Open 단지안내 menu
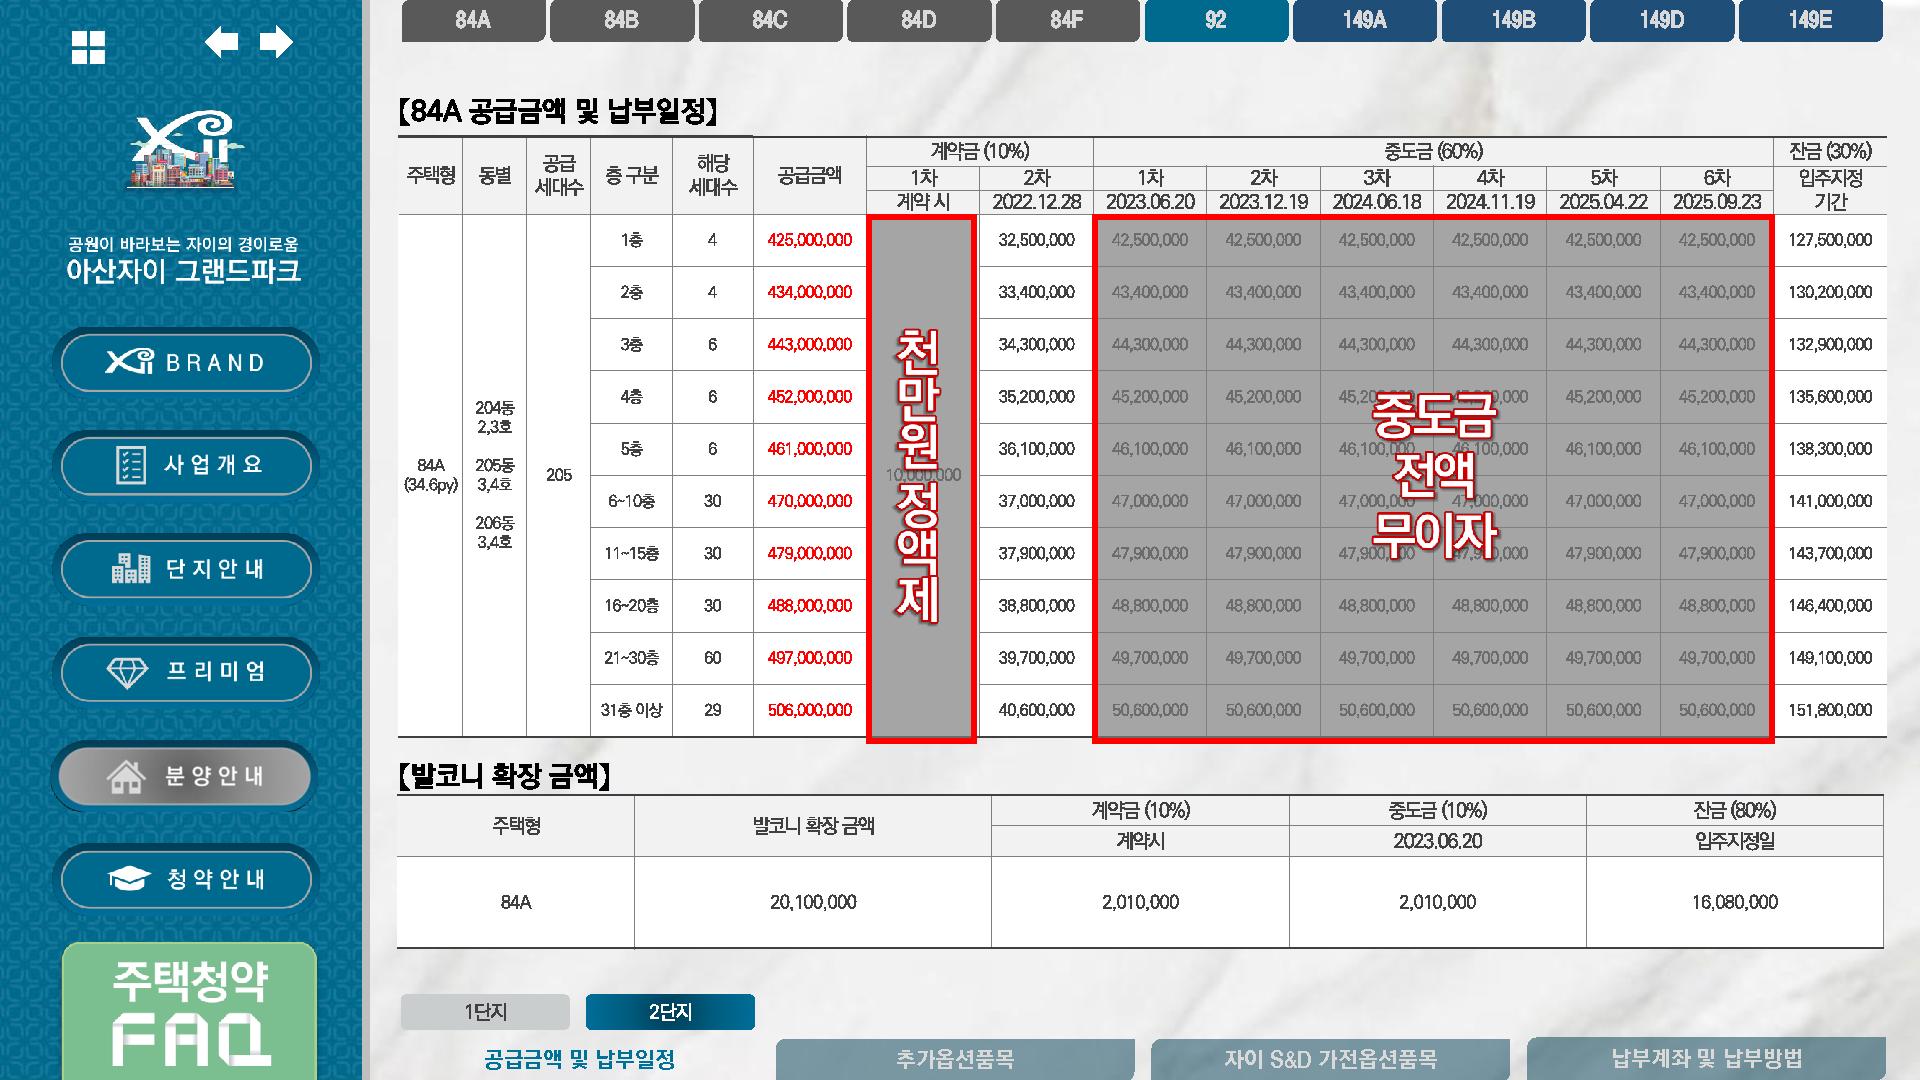This screenshot has height=1080, width=1920. coord(186,569)
